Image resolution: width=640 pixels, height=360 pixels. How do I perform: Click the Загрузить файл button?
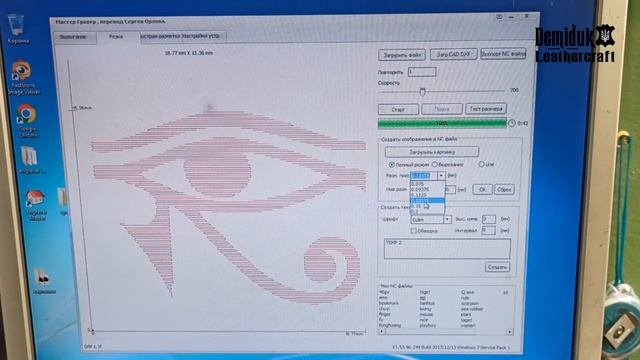click(x=402, y=55)
